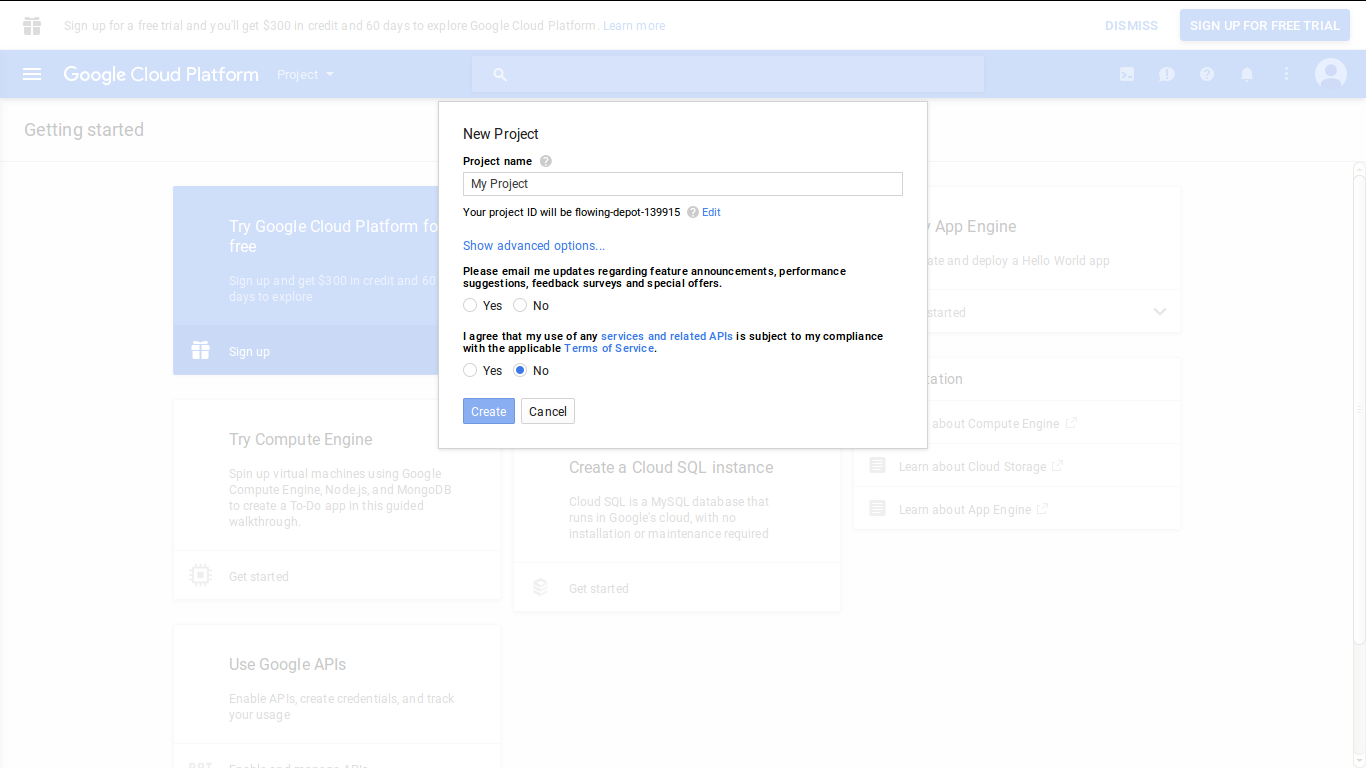Open the hamburger navigation menu
1366x768 pixels.
coord(32,74)
